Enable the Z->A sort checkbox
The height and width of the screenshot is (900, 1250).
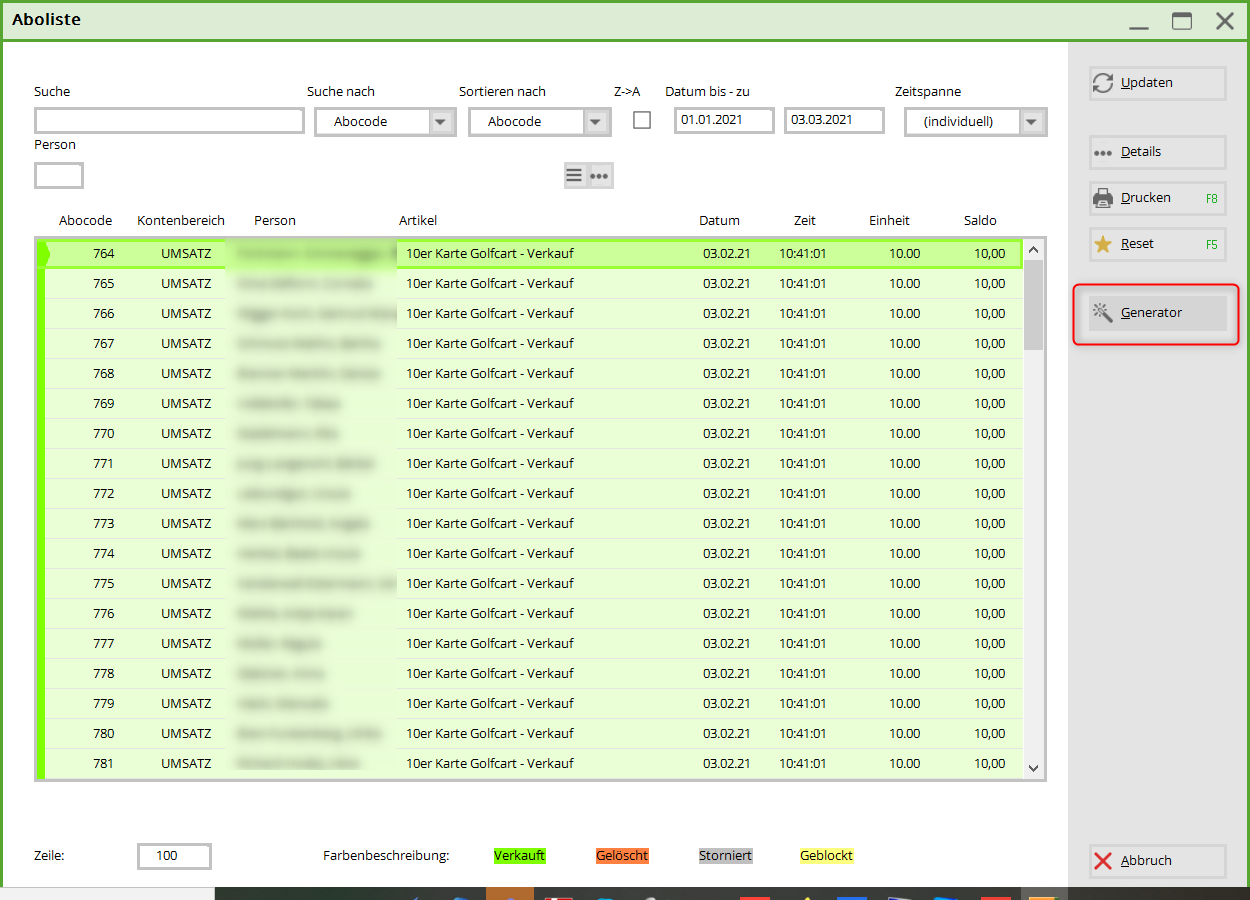(x=642, y=120)
